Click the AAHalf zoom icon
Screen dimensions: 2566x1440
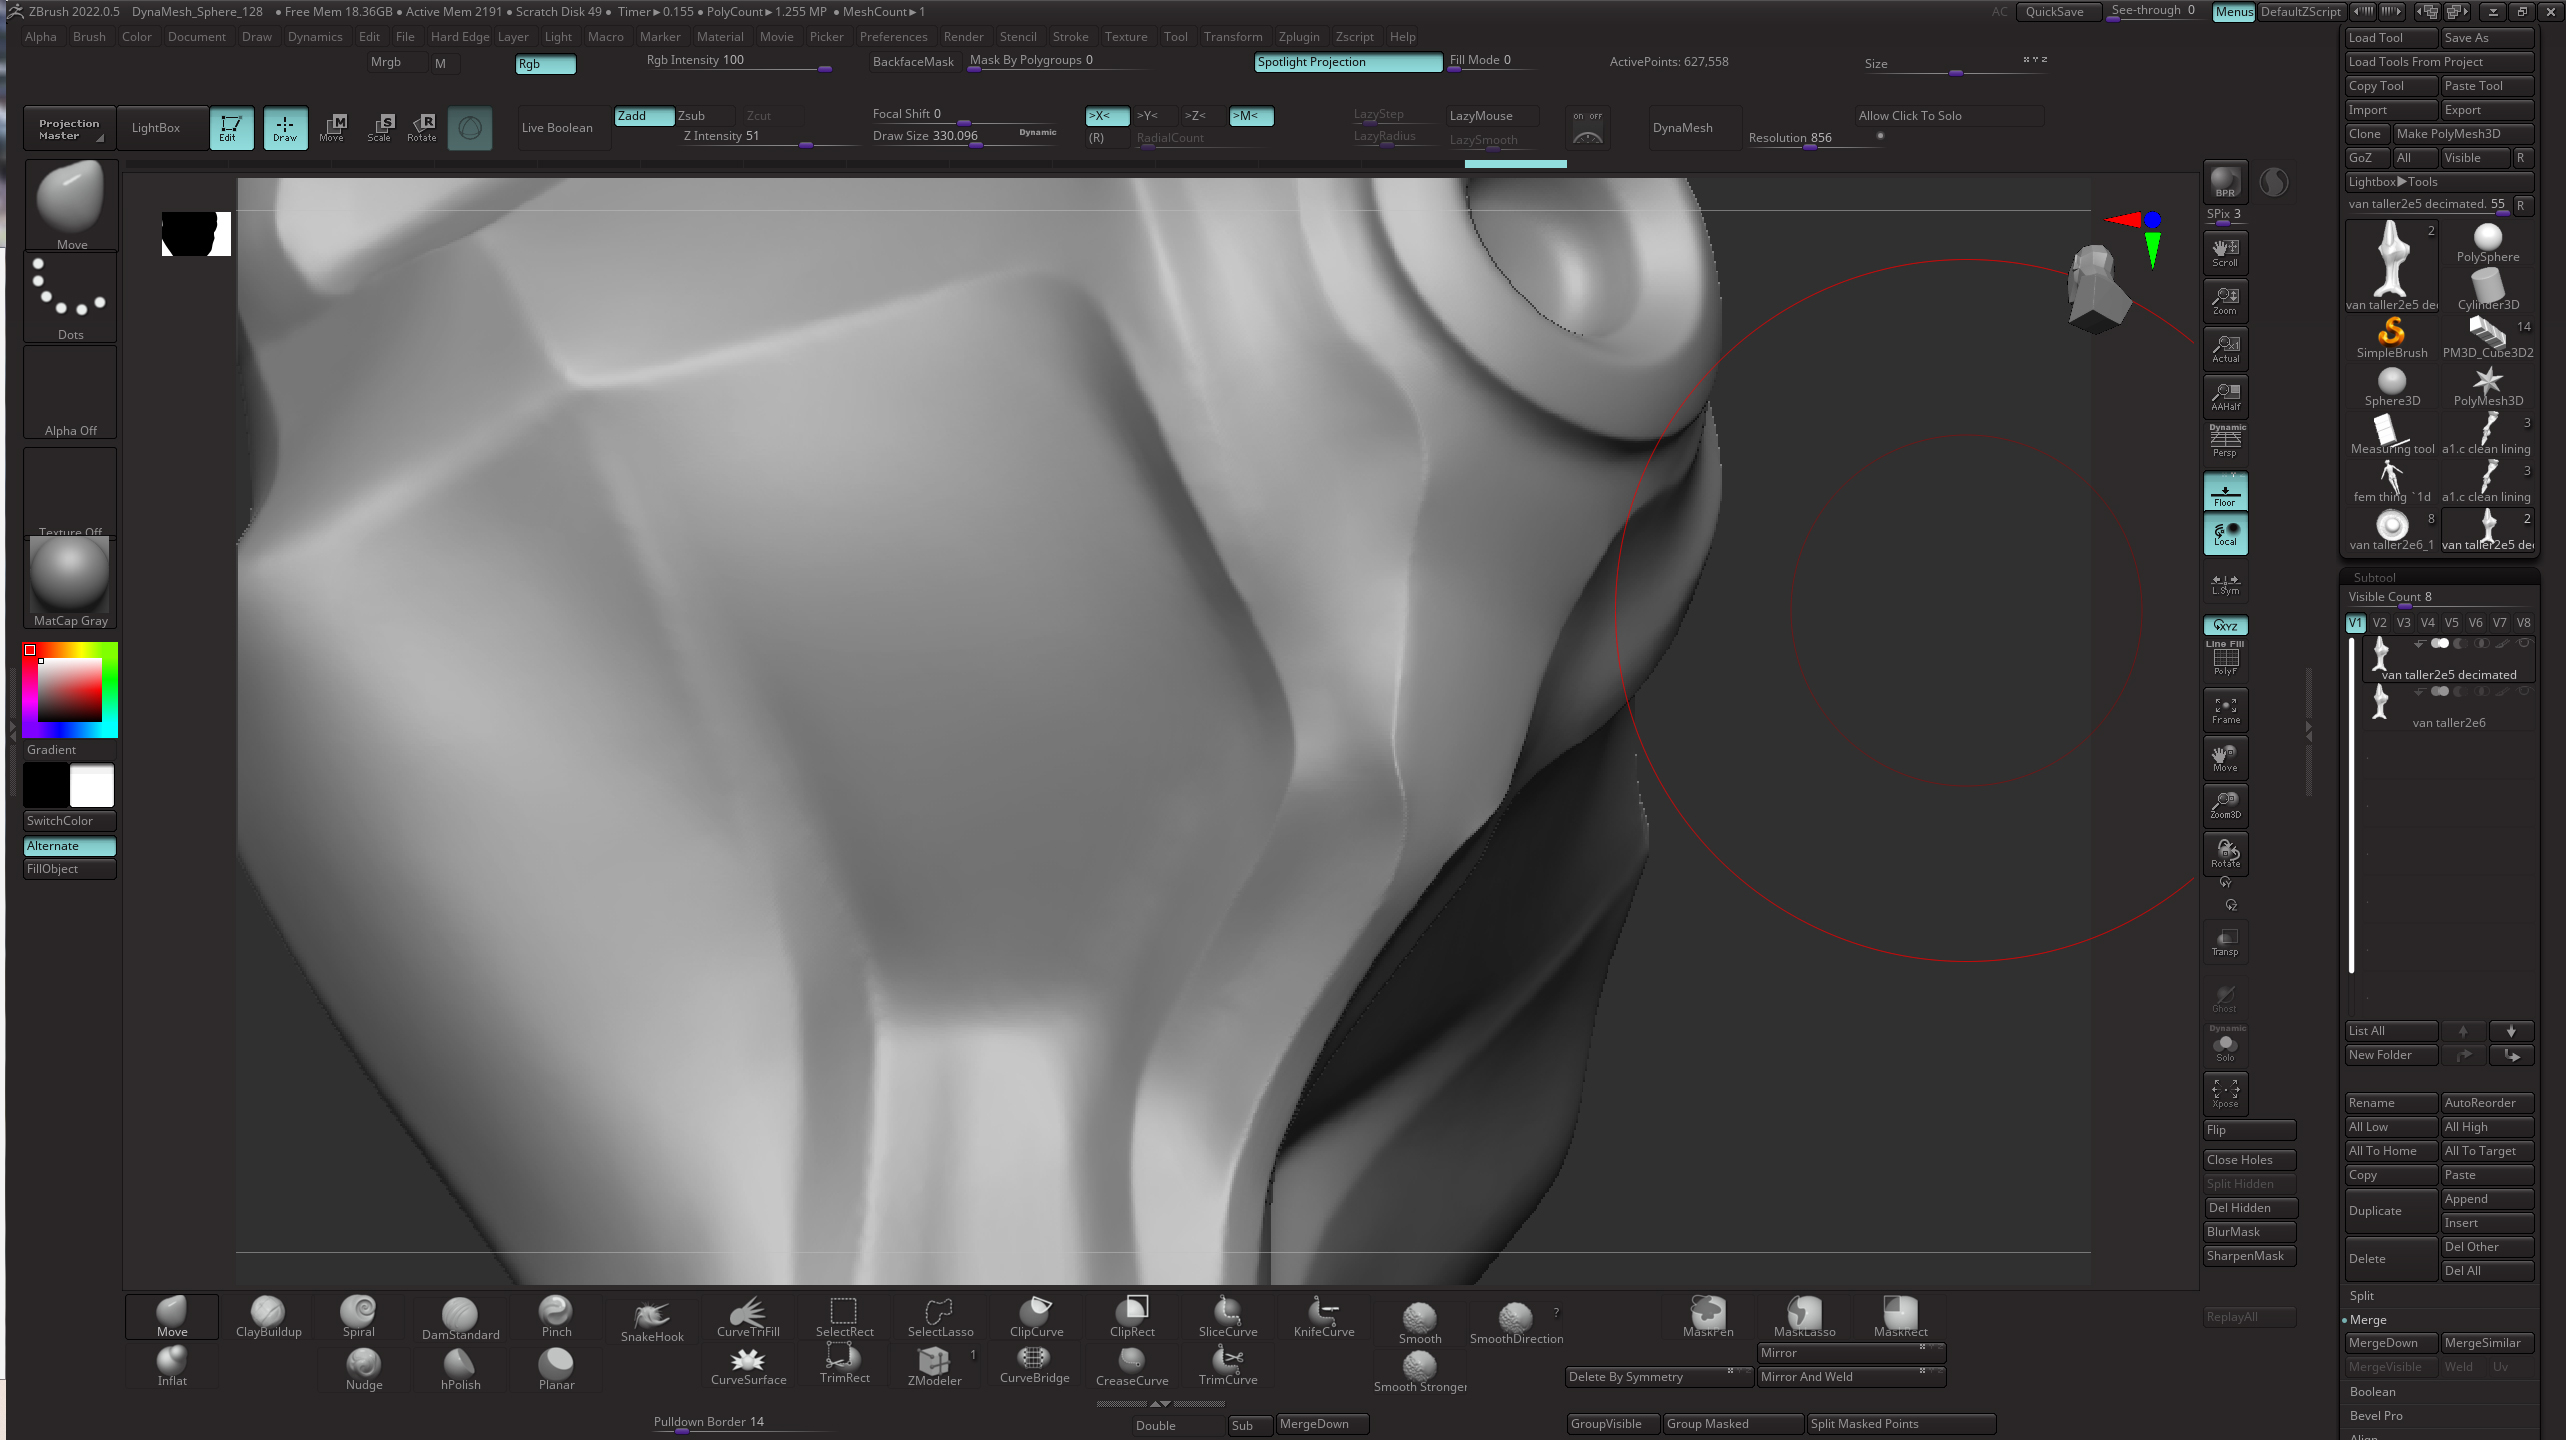2225,396
